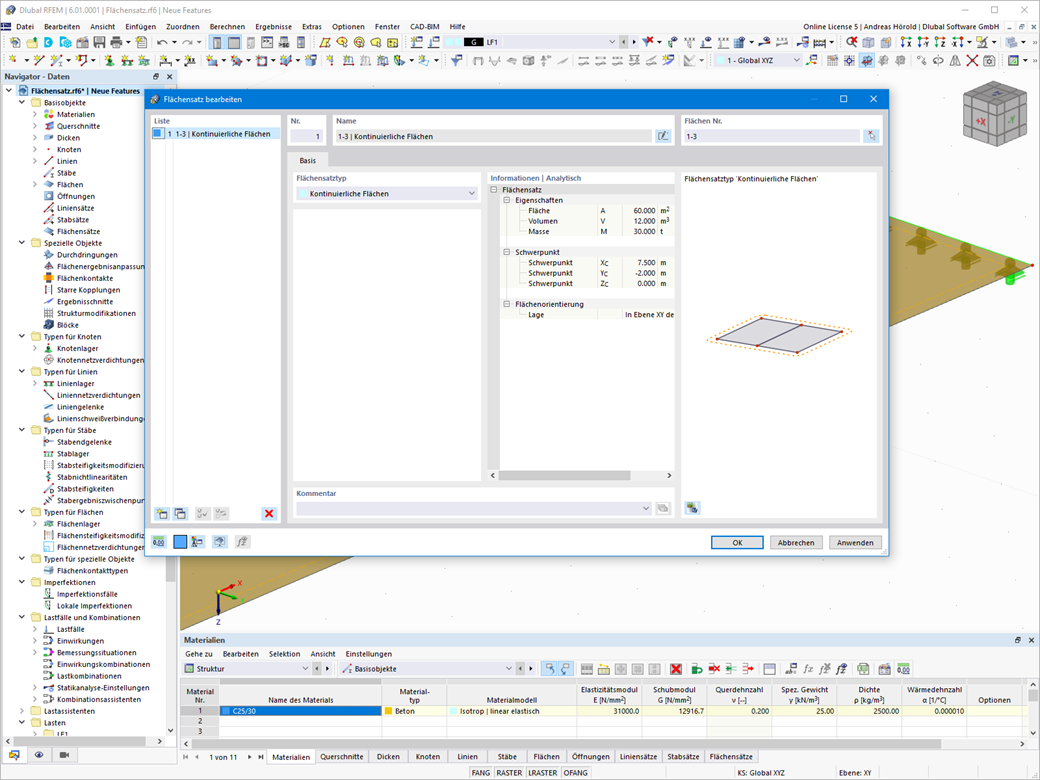The height and width of the screenshot is (780, 1040).
Task: Click the OK button
Action: click(x=737, y=543)
